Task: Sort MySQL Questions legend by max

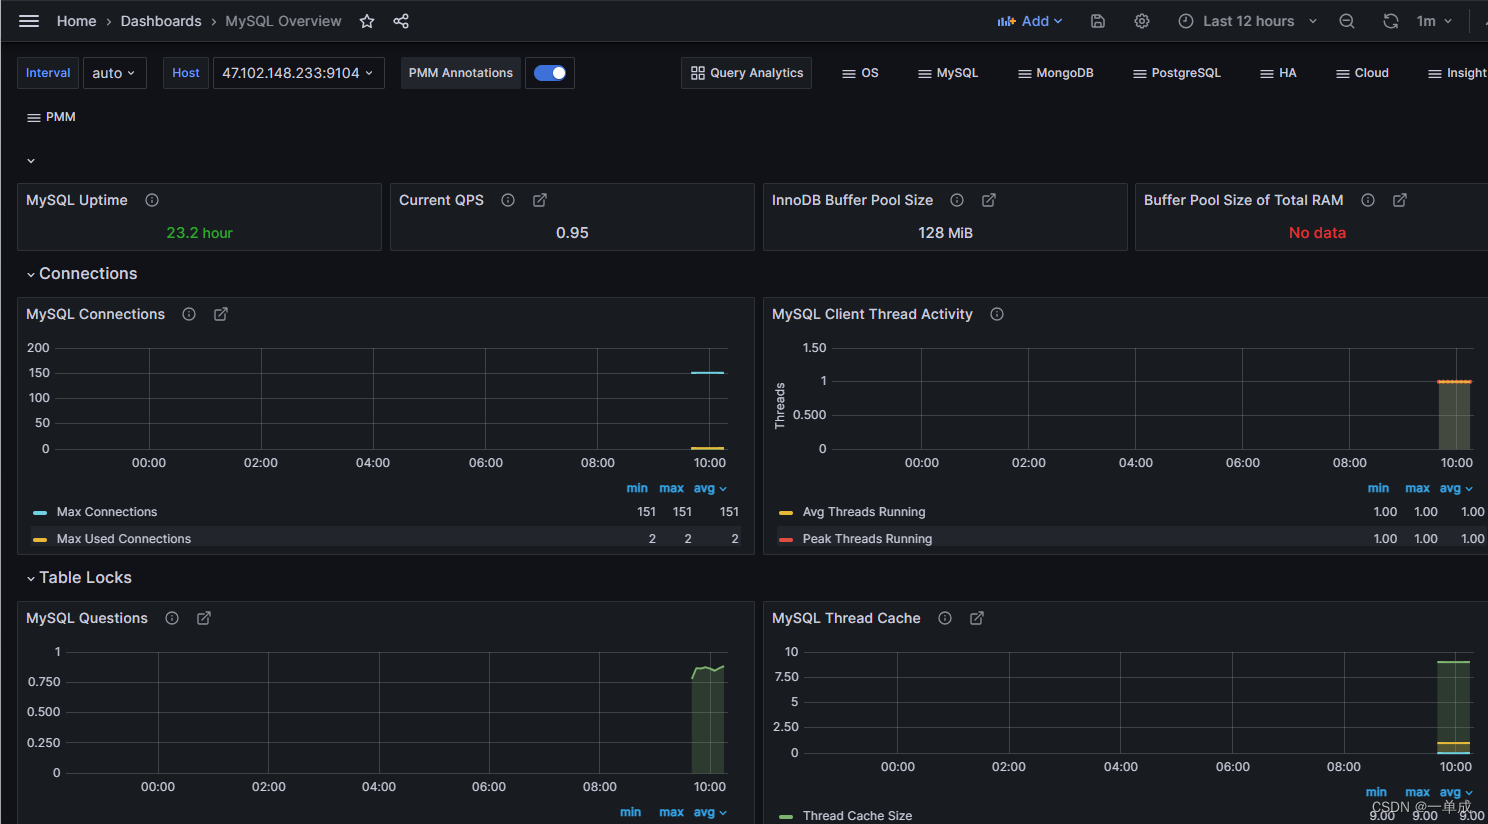Action: pyautogui.click(x=671, y=813)
